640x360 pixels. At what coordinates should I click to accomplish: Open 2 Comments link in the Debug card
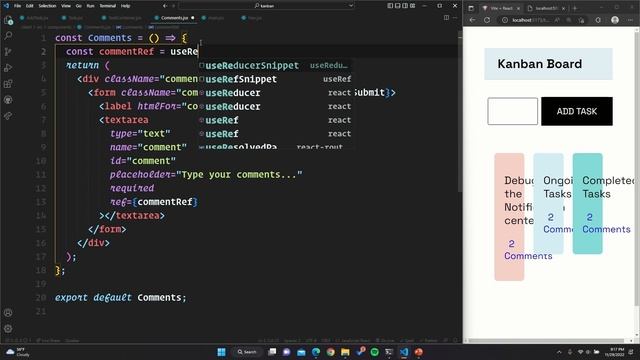point(528,250)
